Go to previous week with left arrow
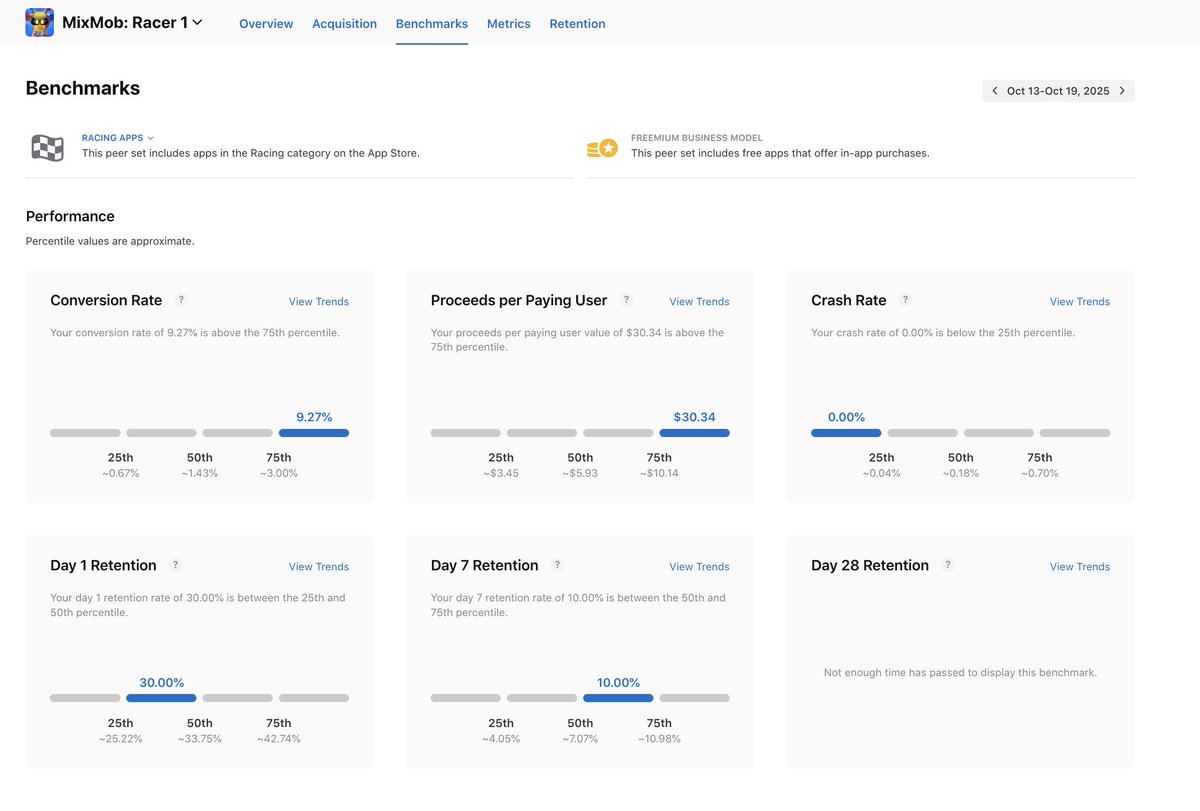The width and height of the screenshot is (1200, 811). (x=994, y=91)
